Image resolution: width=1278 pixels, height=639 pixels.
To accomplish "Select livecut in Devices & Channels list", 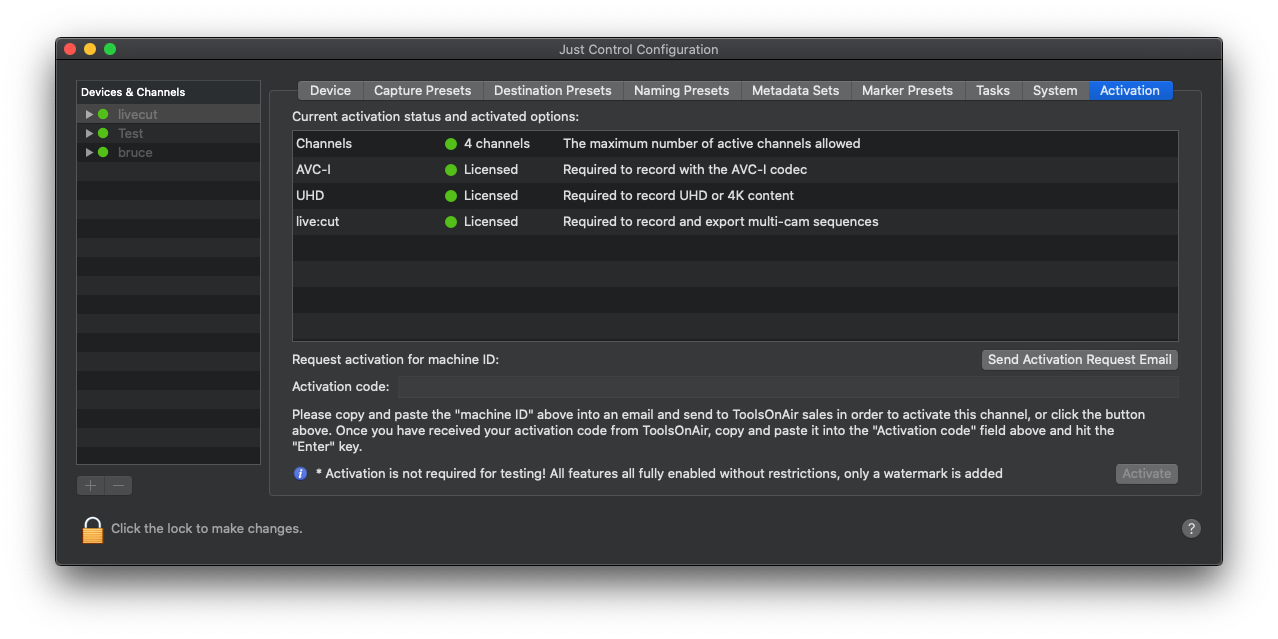I will (168, 114).
